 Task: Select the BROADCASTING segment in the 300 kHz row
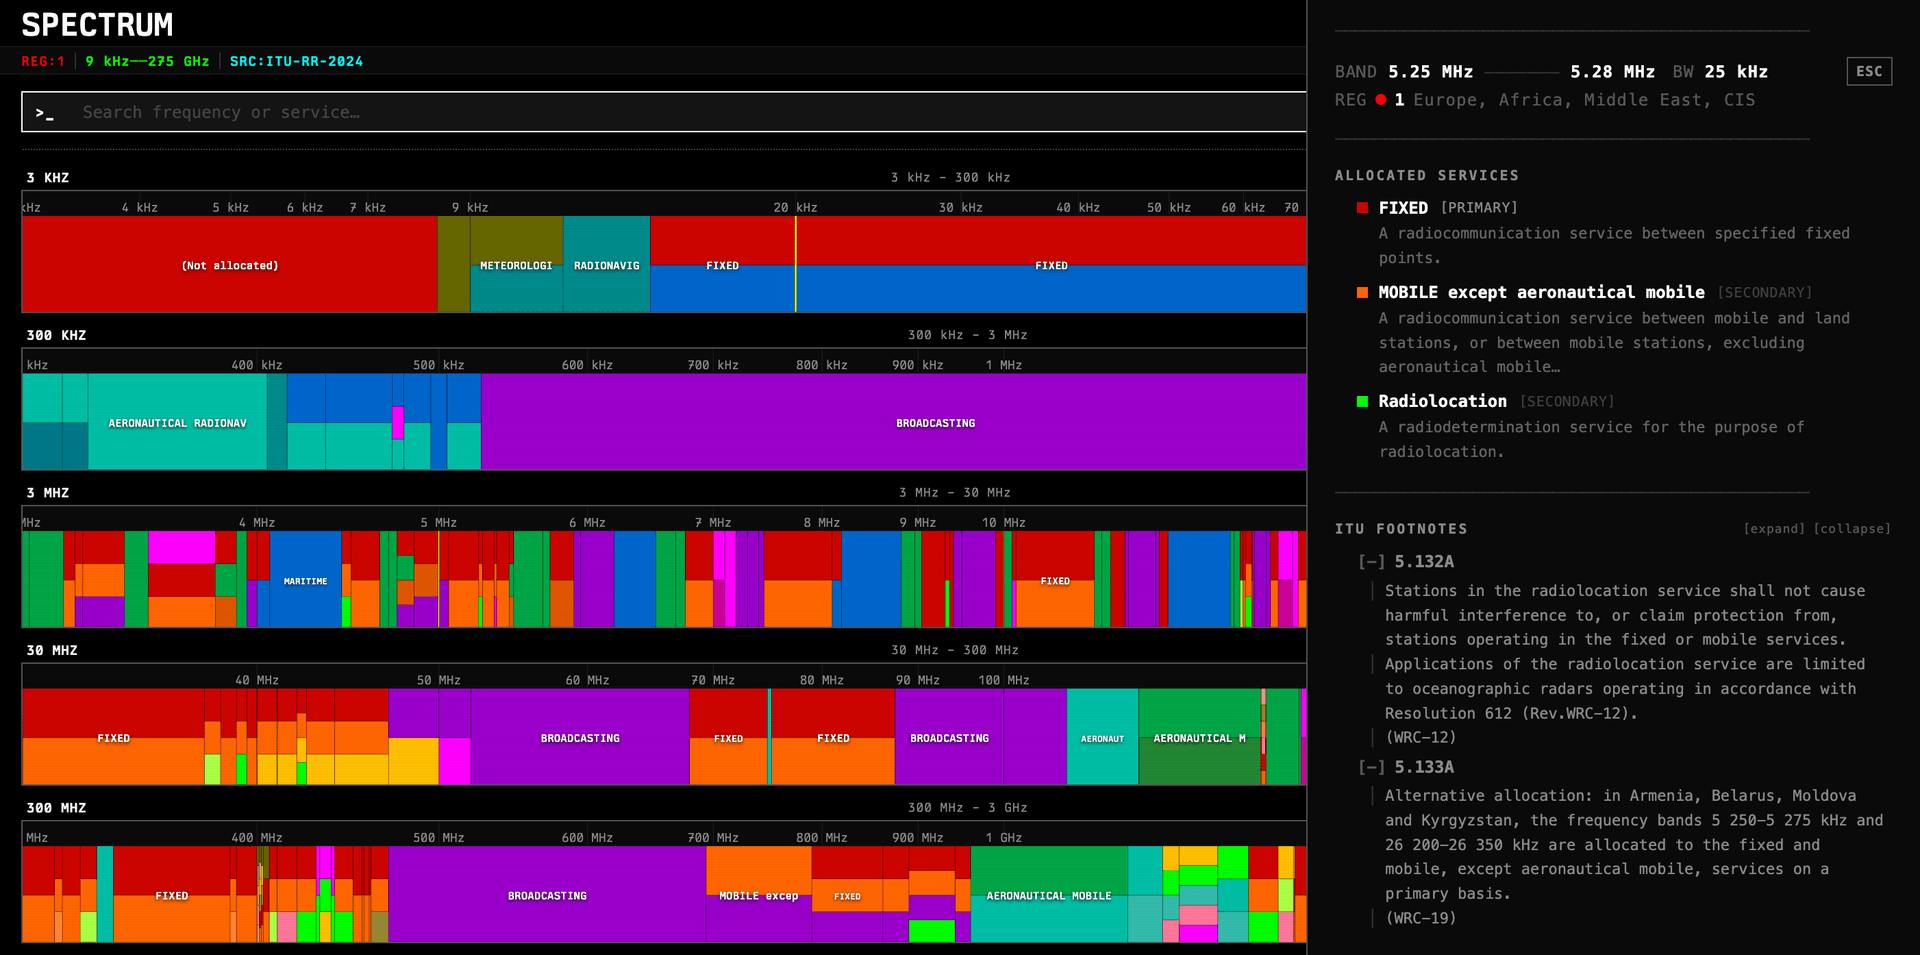[934, 422]
